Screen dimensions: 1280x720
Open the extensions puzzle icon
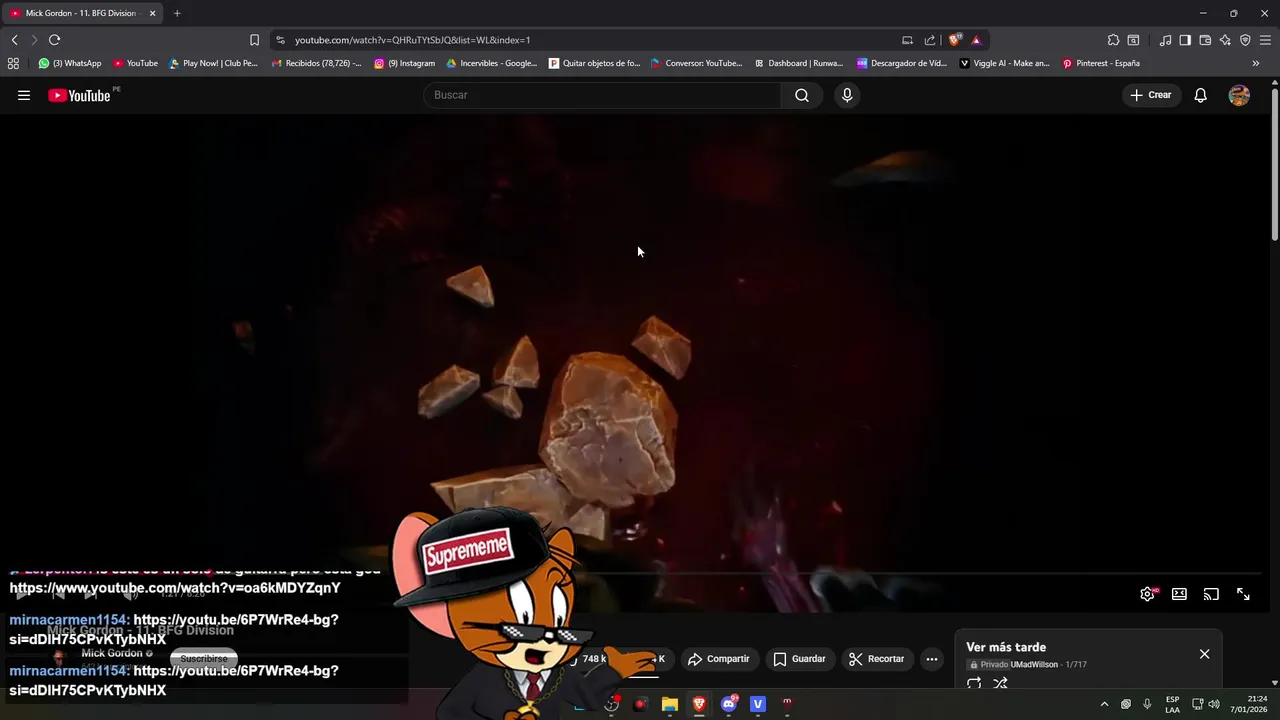pyautogui.click(x=1113, y=40)
